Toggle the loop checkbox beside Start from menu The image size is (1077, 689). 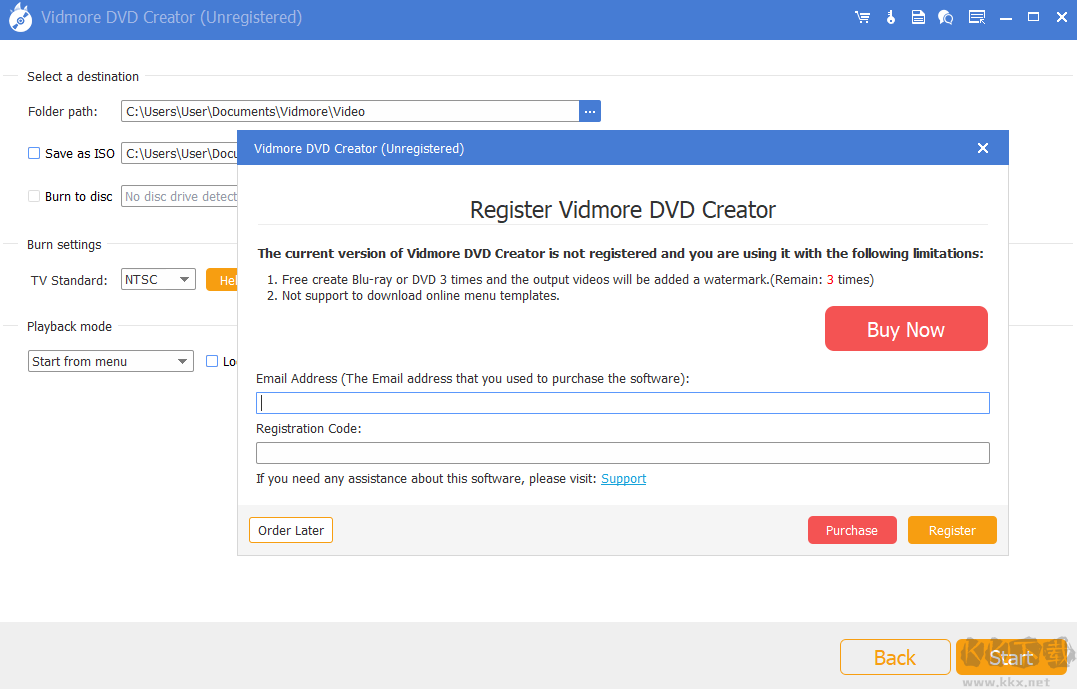click(x=212, y=361)
